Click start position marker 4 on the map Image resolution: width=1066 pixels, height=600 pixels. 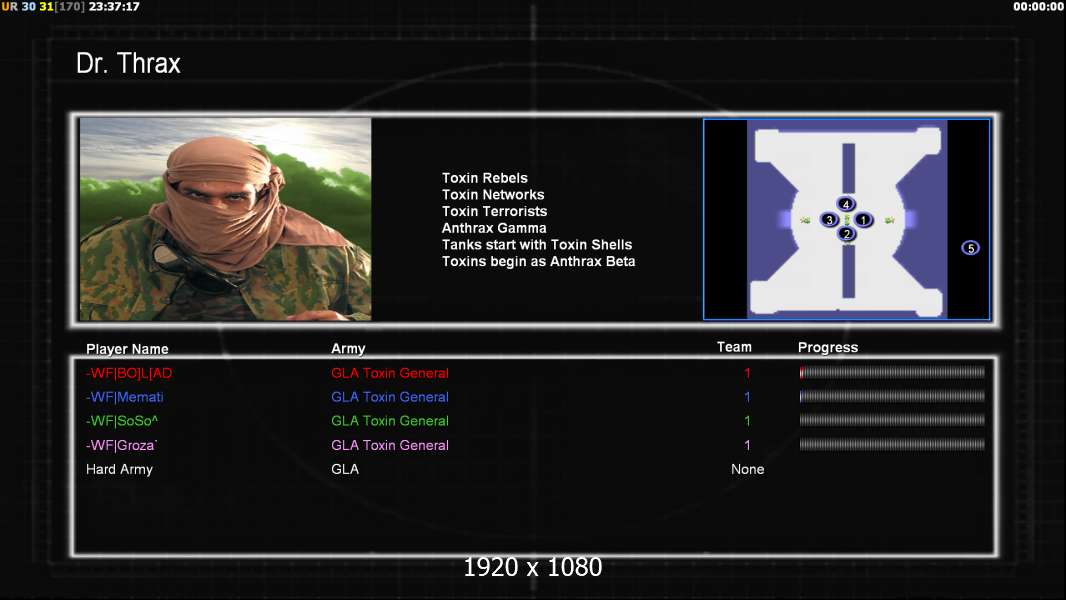pyautogui.click(x=846, y=204)
